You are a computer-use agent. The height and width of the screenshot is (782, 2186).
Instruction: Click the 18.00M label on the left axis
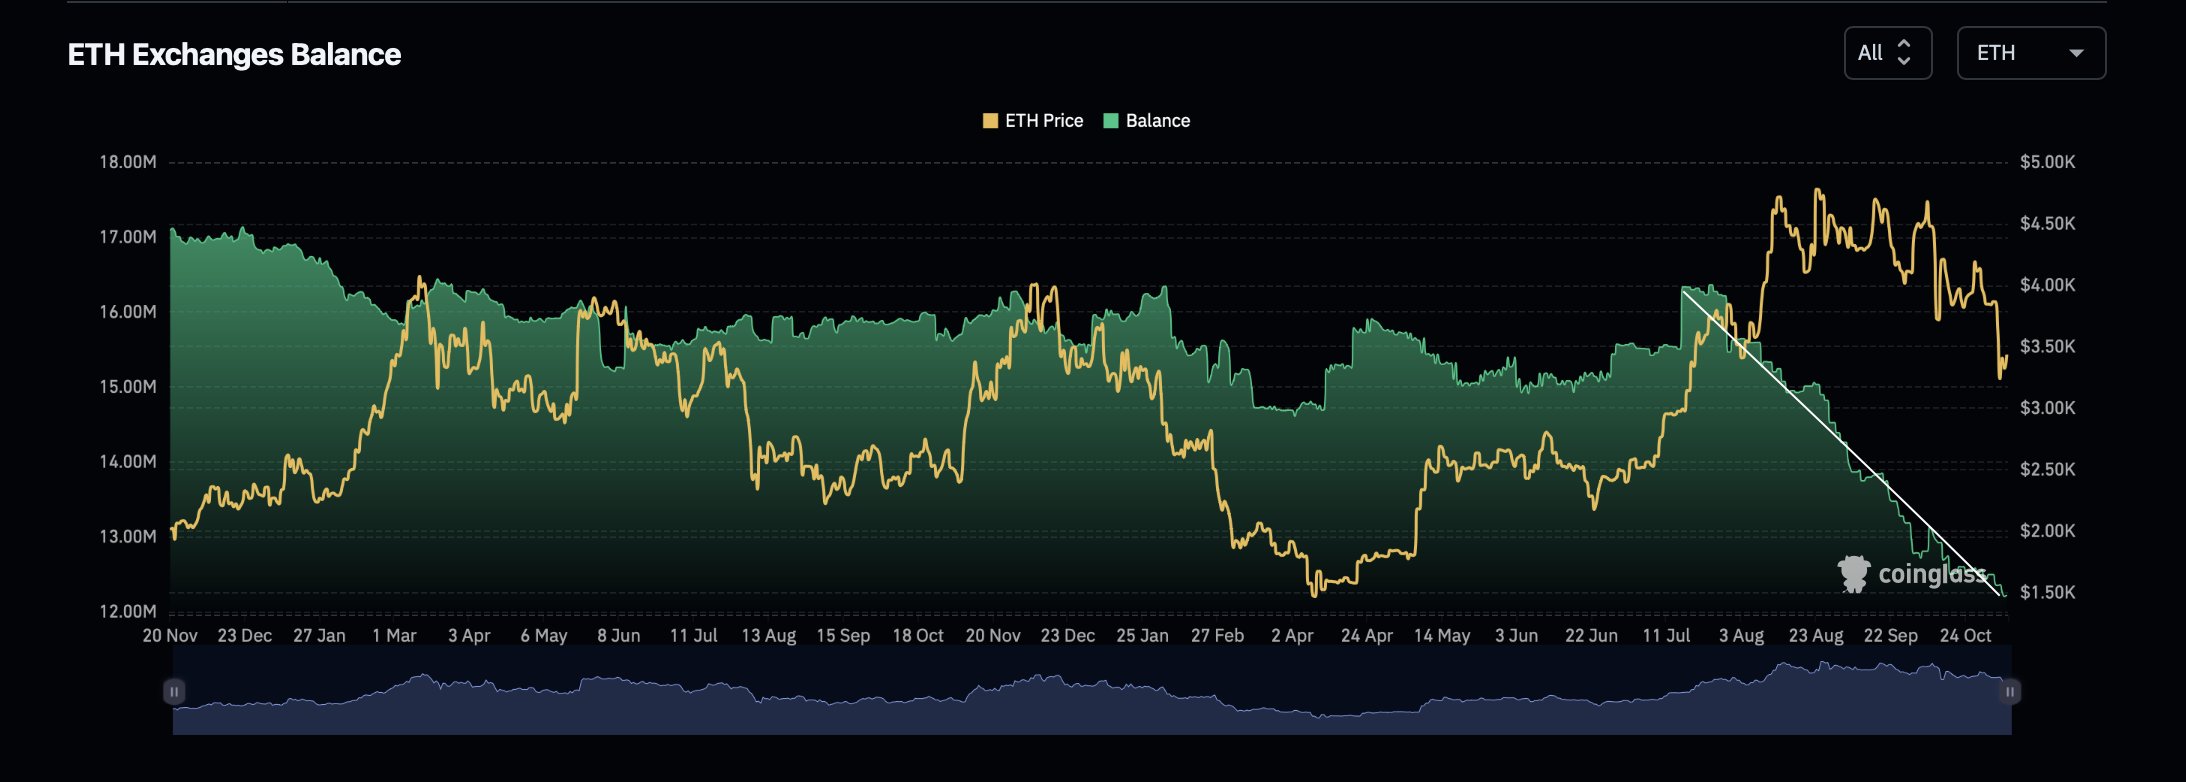tap(127, 162)
